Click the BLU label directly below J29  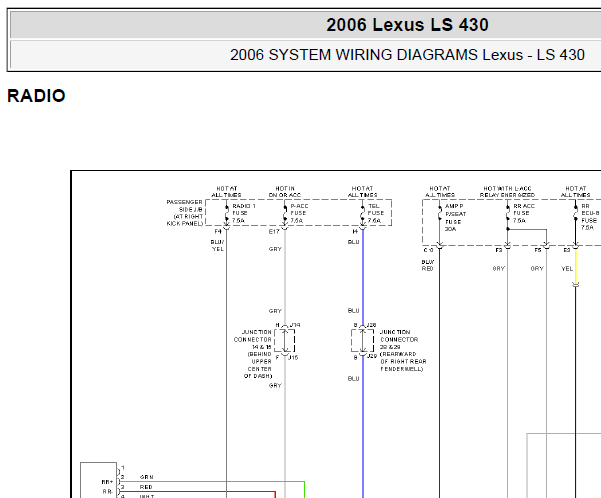tap(353, 379)
